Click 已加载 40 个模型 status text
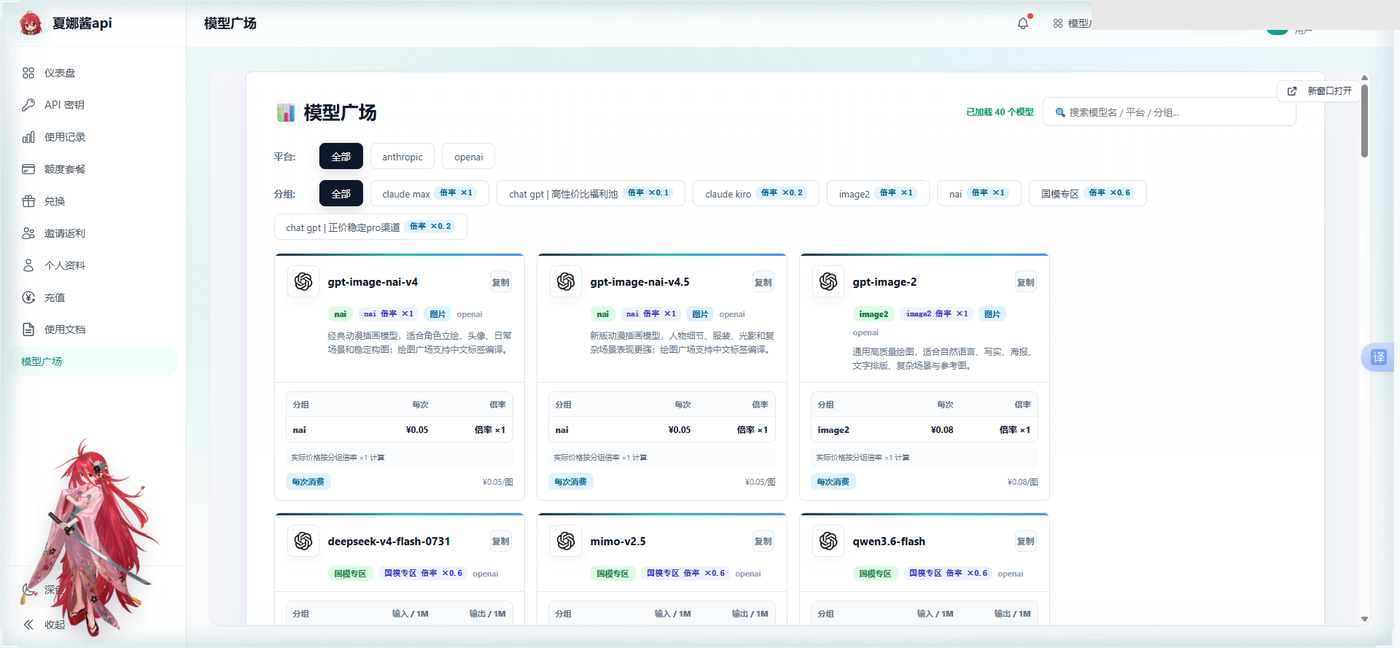 click(1000, 113)
